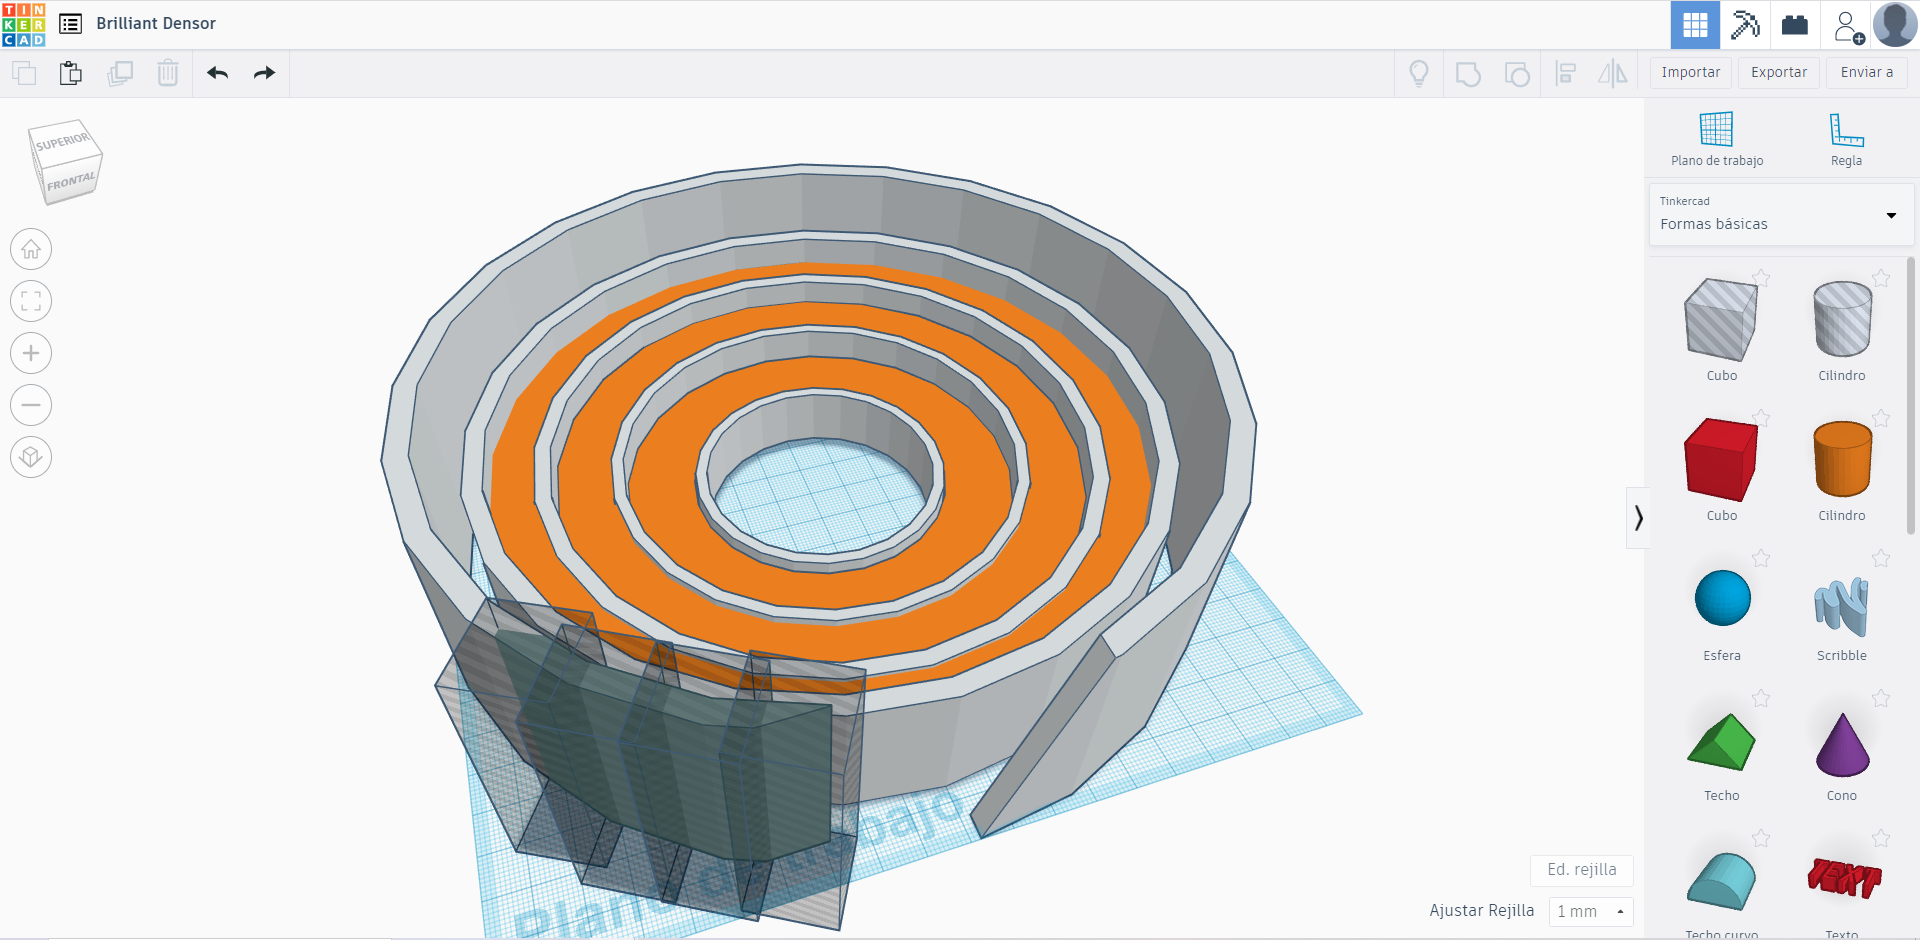This screenshot has height=940, width=1920.
Task: Open the Ajustar Rejilla 1 mm dropdown
Action: [x=1591, y=911]
